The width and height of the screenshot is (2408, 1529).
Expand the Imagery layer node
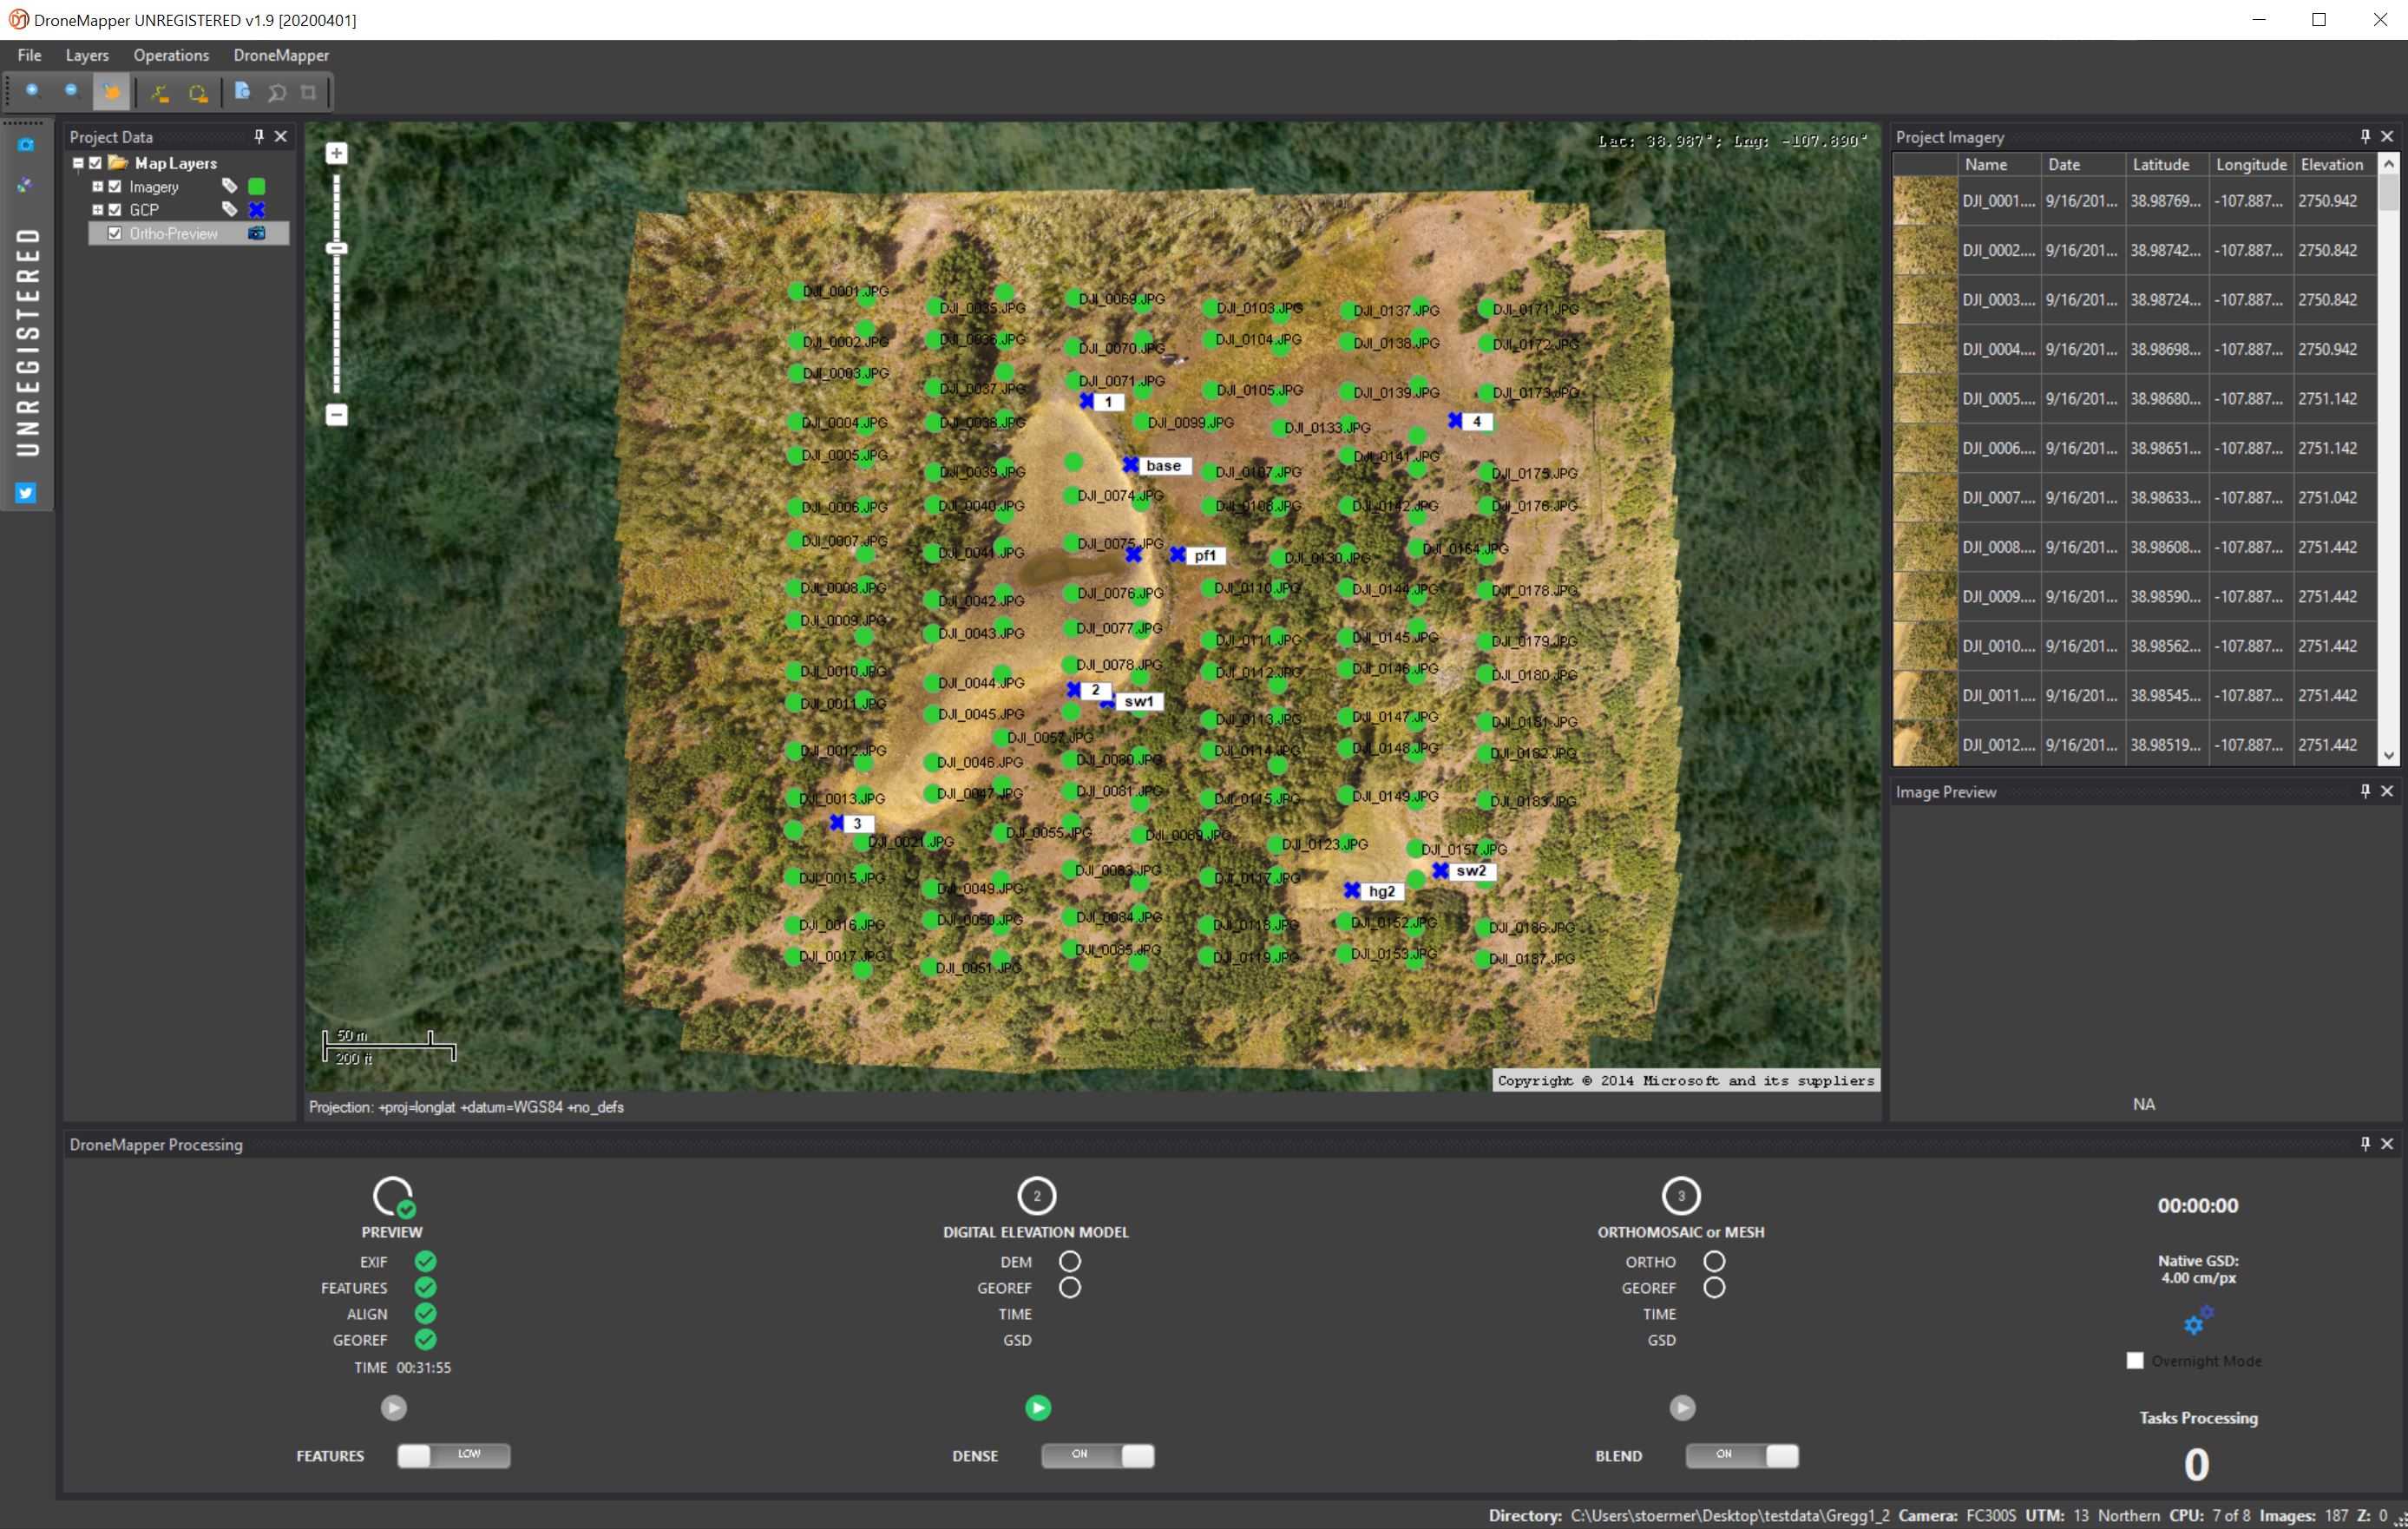[98, 186]
